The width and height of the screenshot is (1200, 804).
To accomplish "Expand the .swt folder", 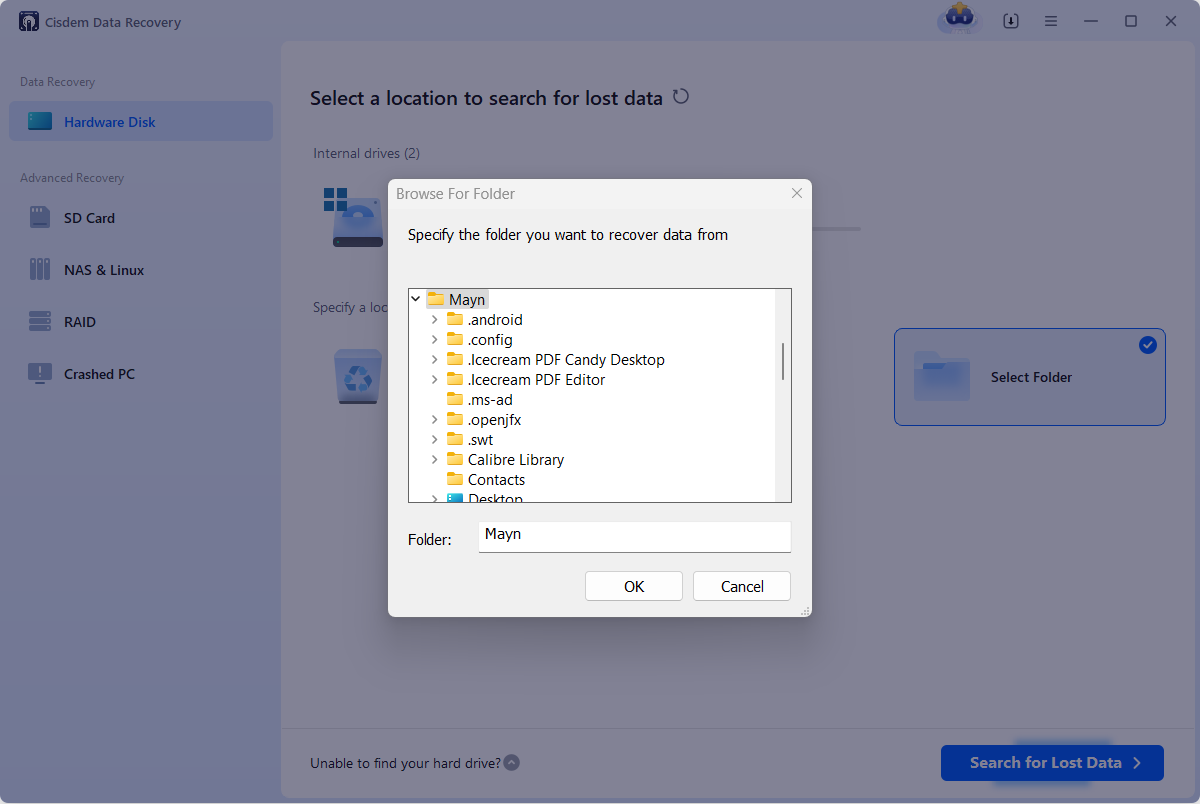I will tap(435, 439).
